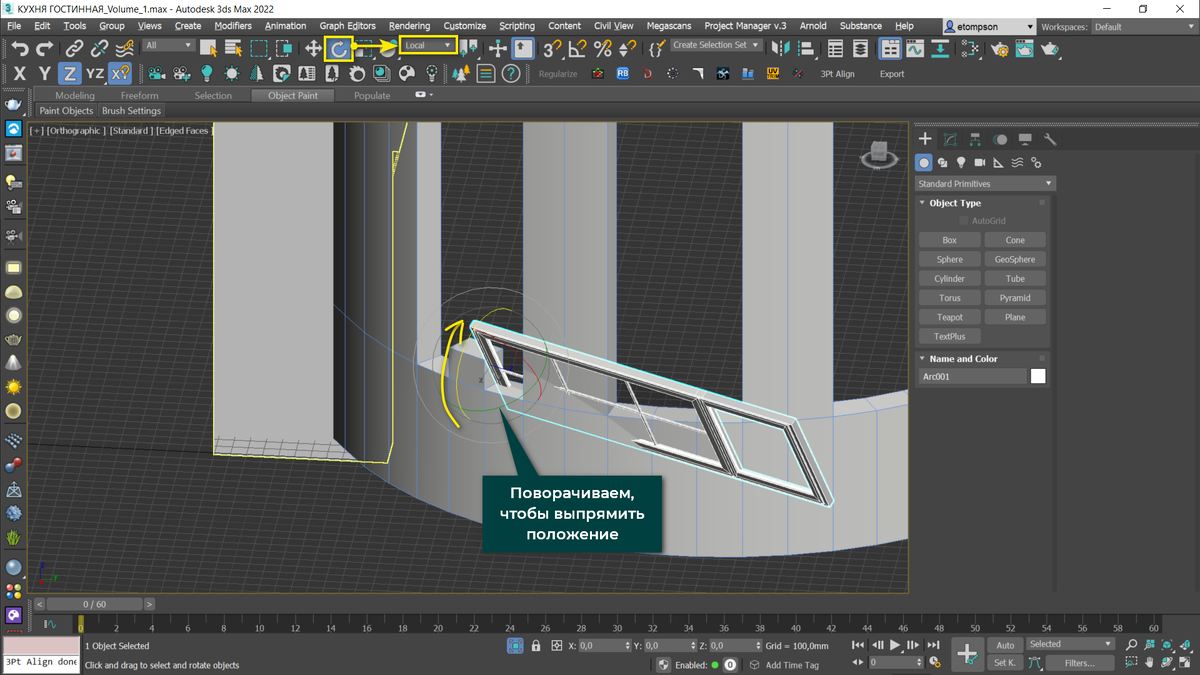Toggle the selection lock icon
Viewport: 1200px width, 675px height.
pyautogui.click(x=536, y=646)
